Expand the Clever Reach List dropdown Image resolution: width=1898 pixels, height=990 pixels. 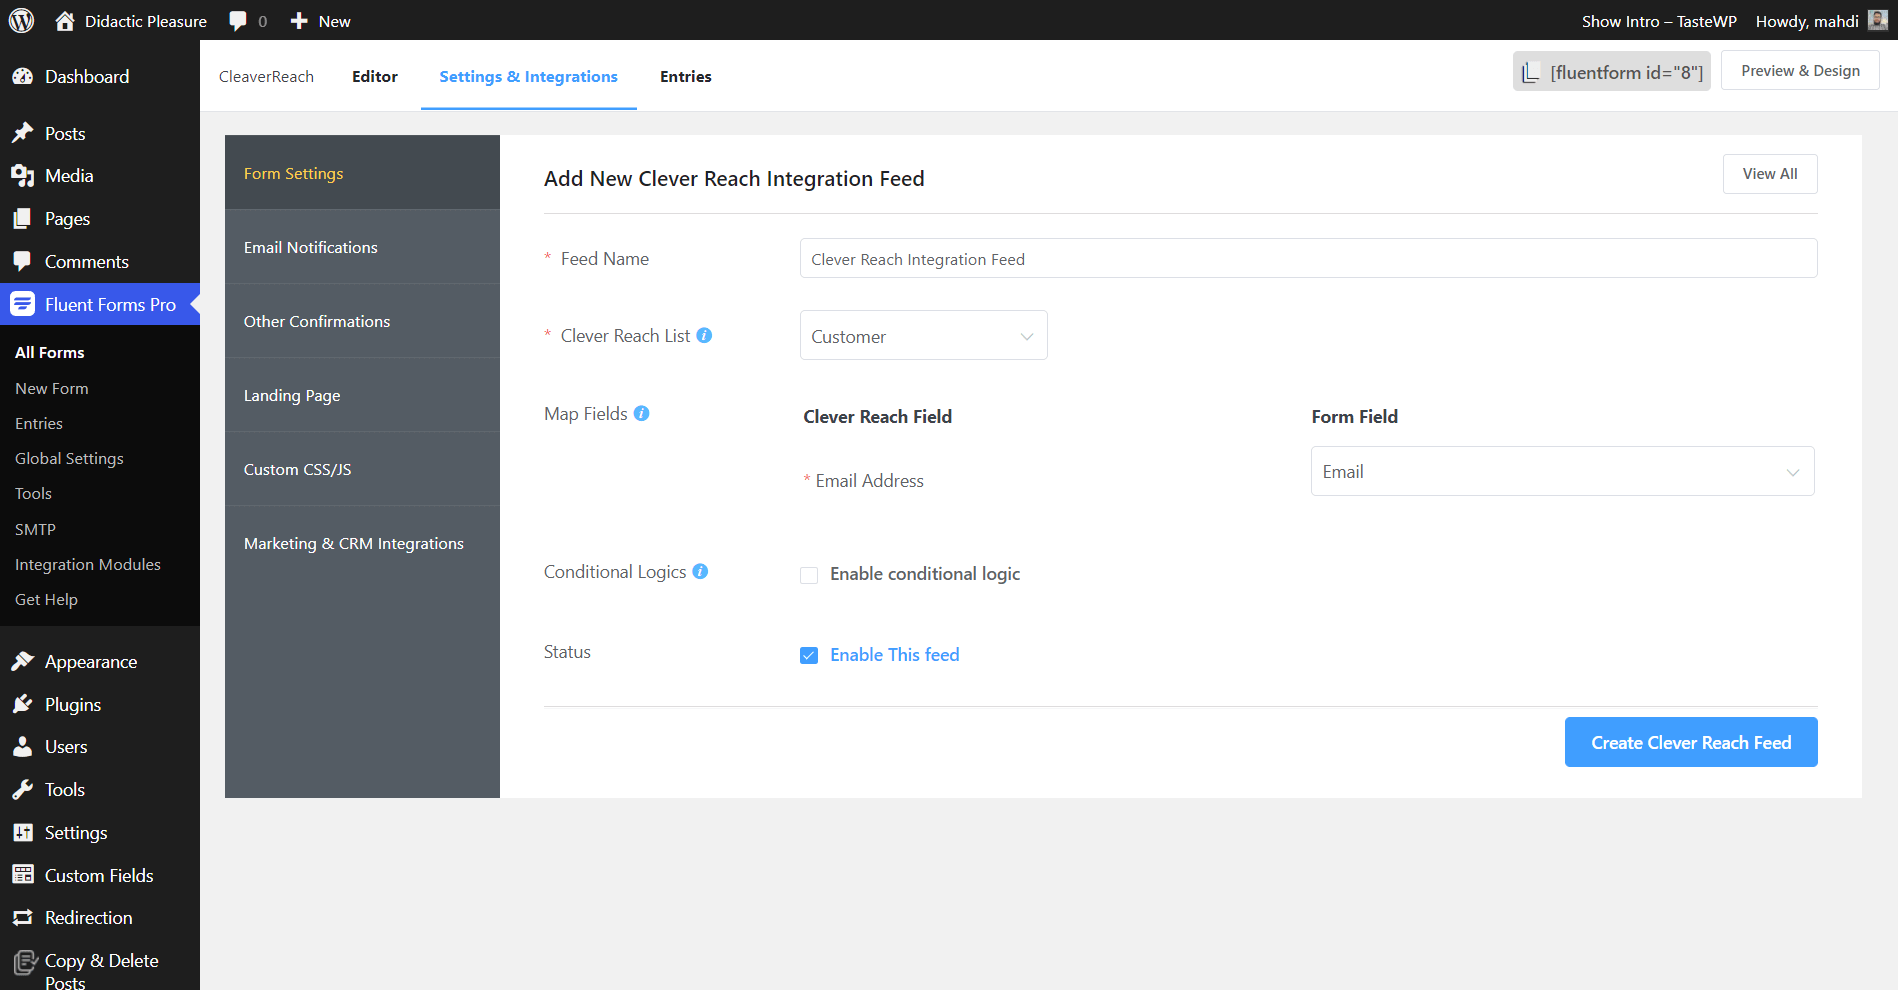(923, 336)
